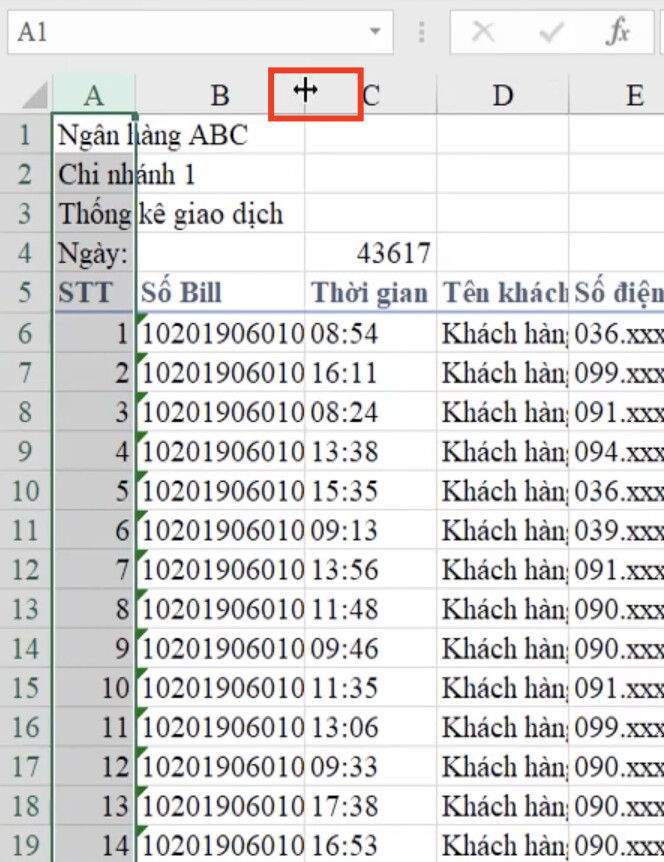Click cell containing 'Chi nhánh 1'
The width and height of the screenshot is (664, 862).
(x=94, y=174)
